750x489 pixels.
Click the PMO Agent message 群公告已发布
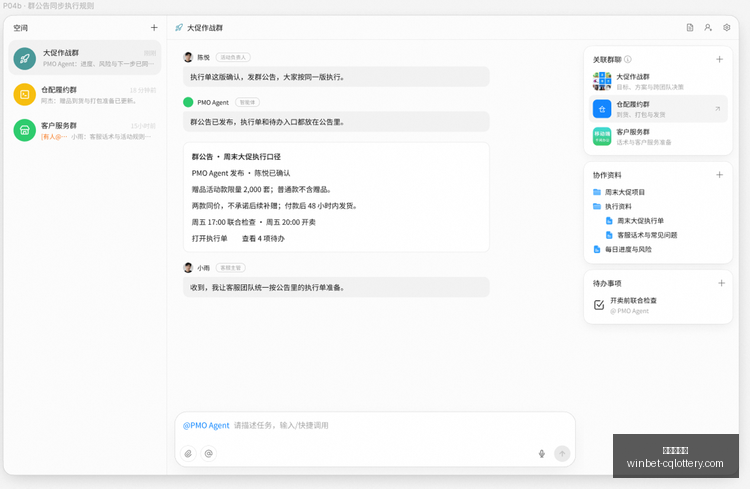336,122
